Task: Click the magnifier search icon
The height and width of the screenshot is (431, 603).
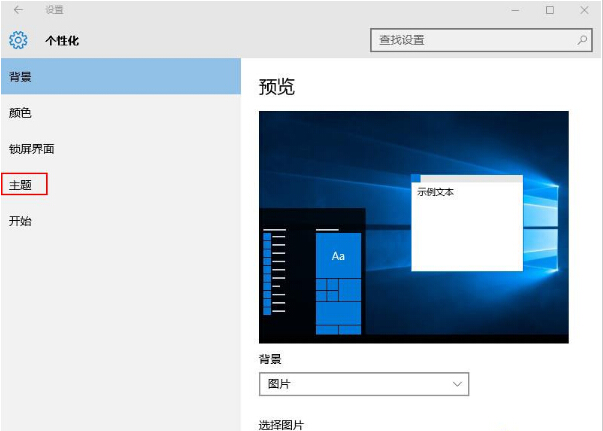Action: coord(582,40)
